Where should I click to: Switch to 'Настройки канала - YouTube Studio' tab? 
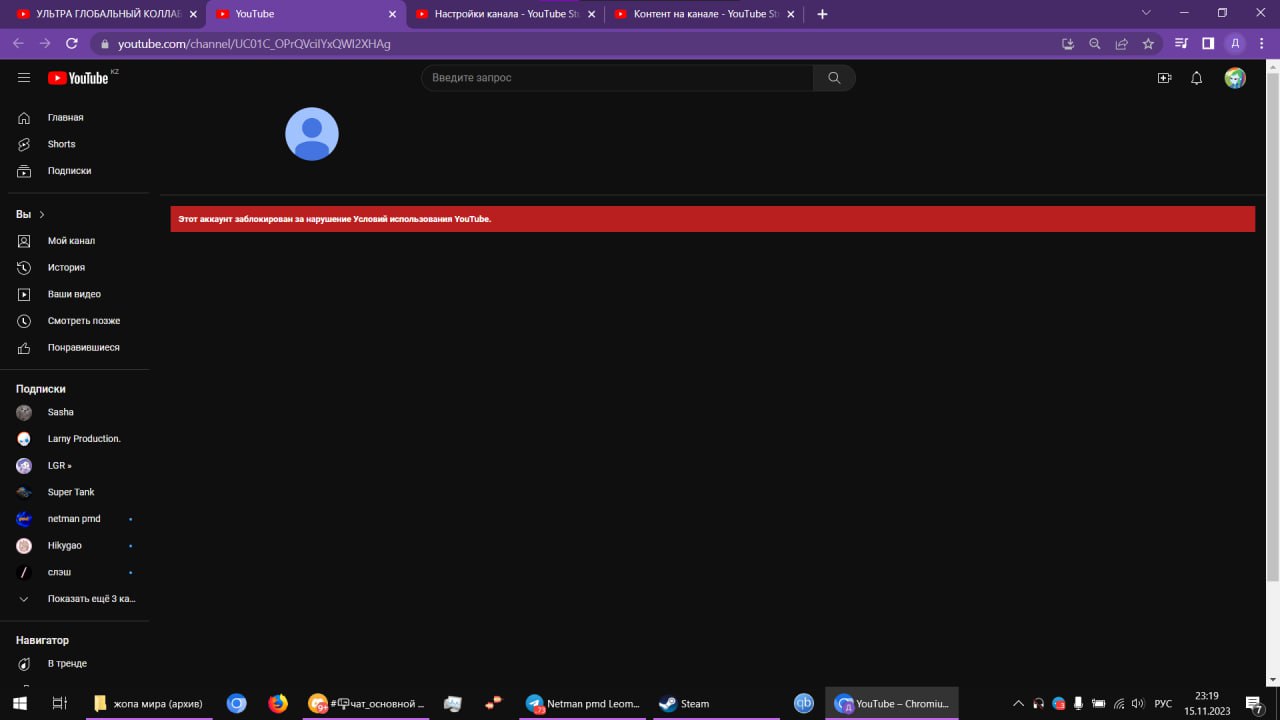[x=506, y=14]
